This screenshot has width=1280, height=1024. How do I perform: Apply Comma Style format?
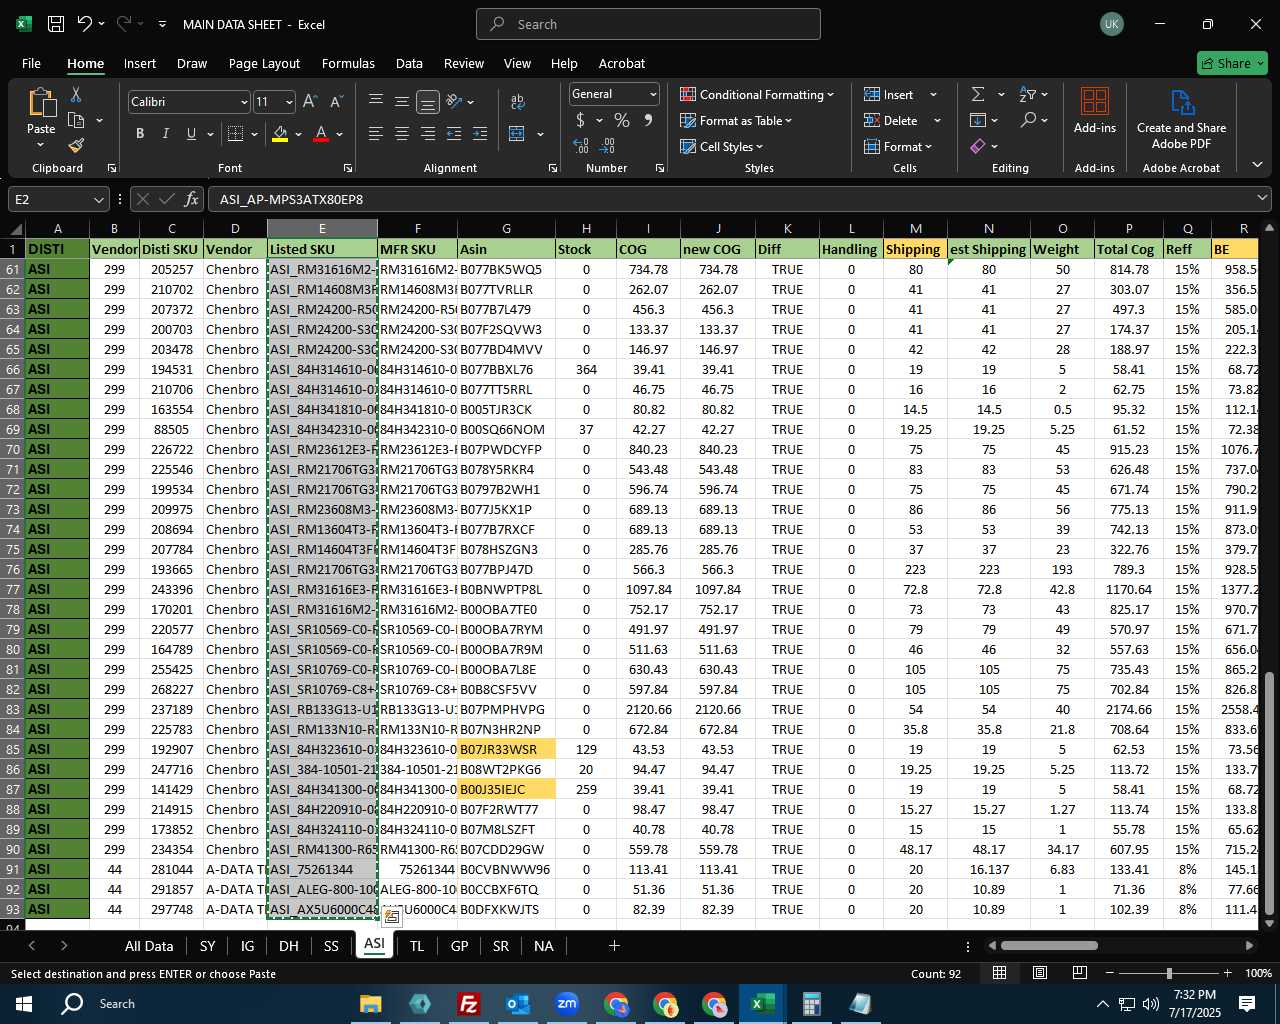(648, 120)
